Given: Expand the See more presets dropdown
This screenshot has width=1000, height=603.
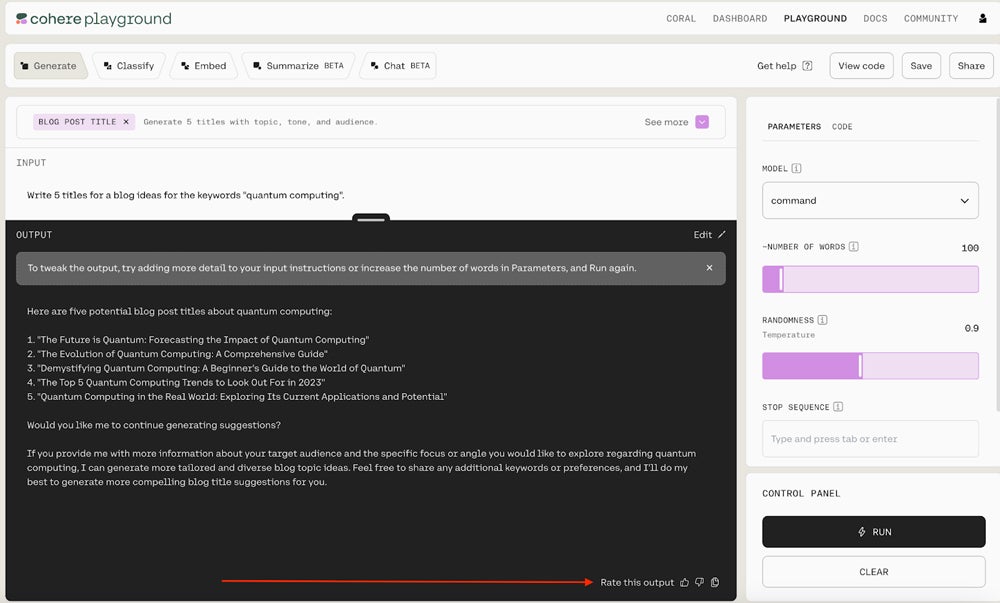Looking at the screenshot, I should point(702,122).
